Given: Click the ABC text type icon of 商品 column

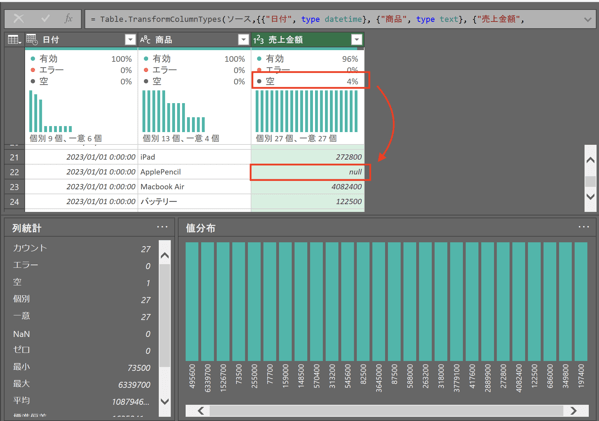Looking at the screenshot, I should click(145, 39).
